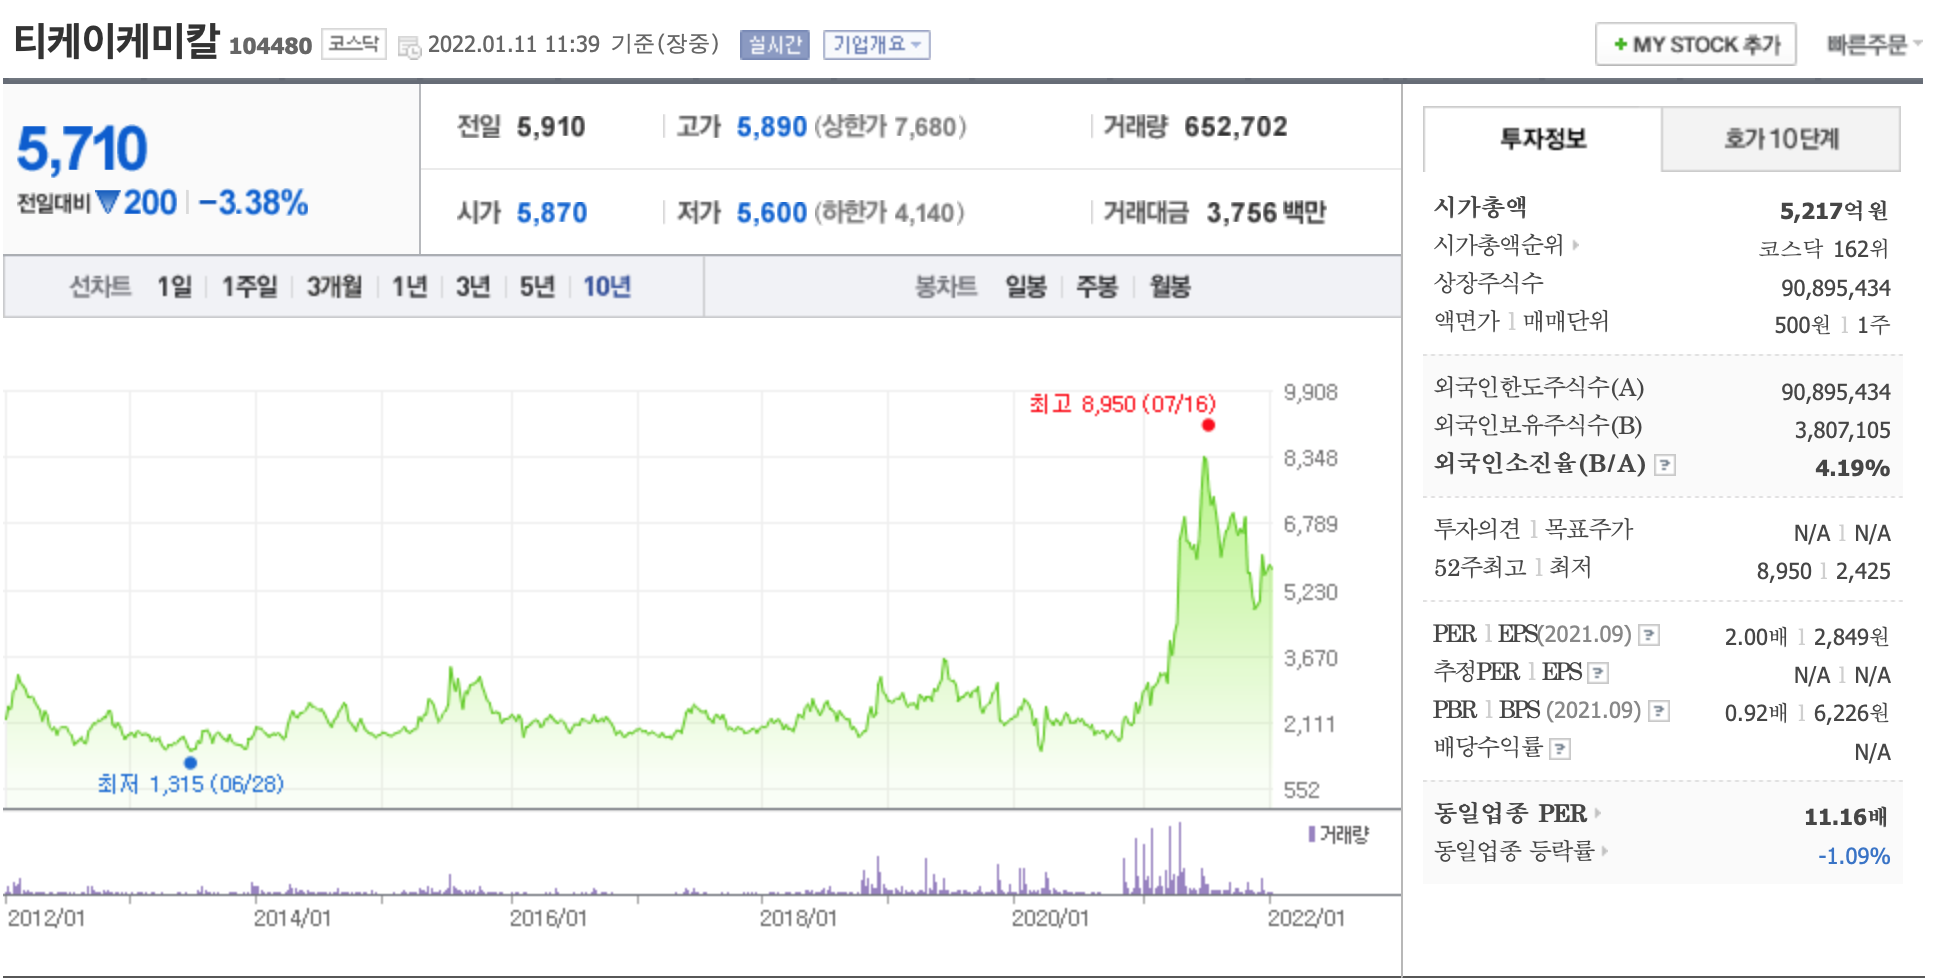Click the 코스닥 market badge
Screen dimensions: 1934x978
(354, 45)
